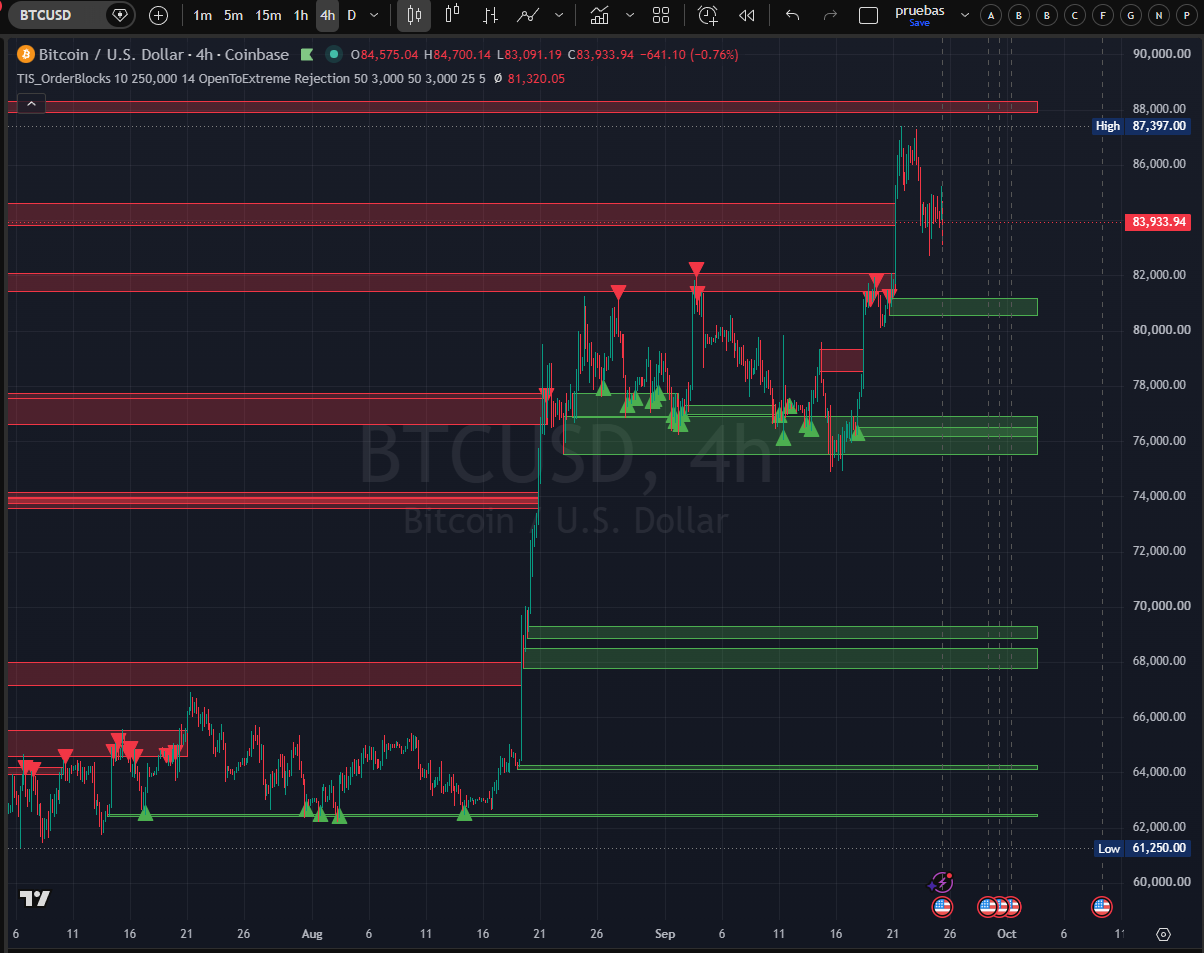Expand the timeframe interval dropdown
1204x953 pixels.
(x=374, y=15)
